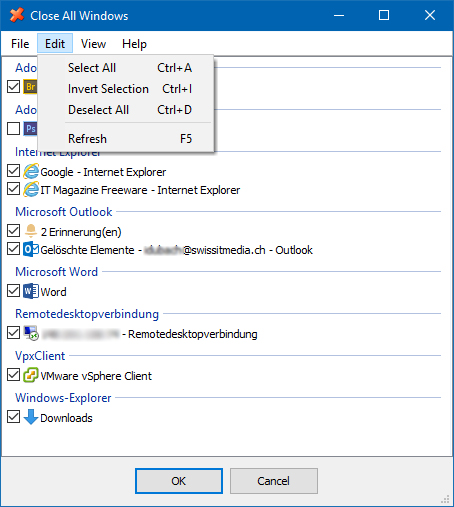Click the Close All Windows app icon in title bar
This screenshot has height=507, width=454.
click(17, 15)
